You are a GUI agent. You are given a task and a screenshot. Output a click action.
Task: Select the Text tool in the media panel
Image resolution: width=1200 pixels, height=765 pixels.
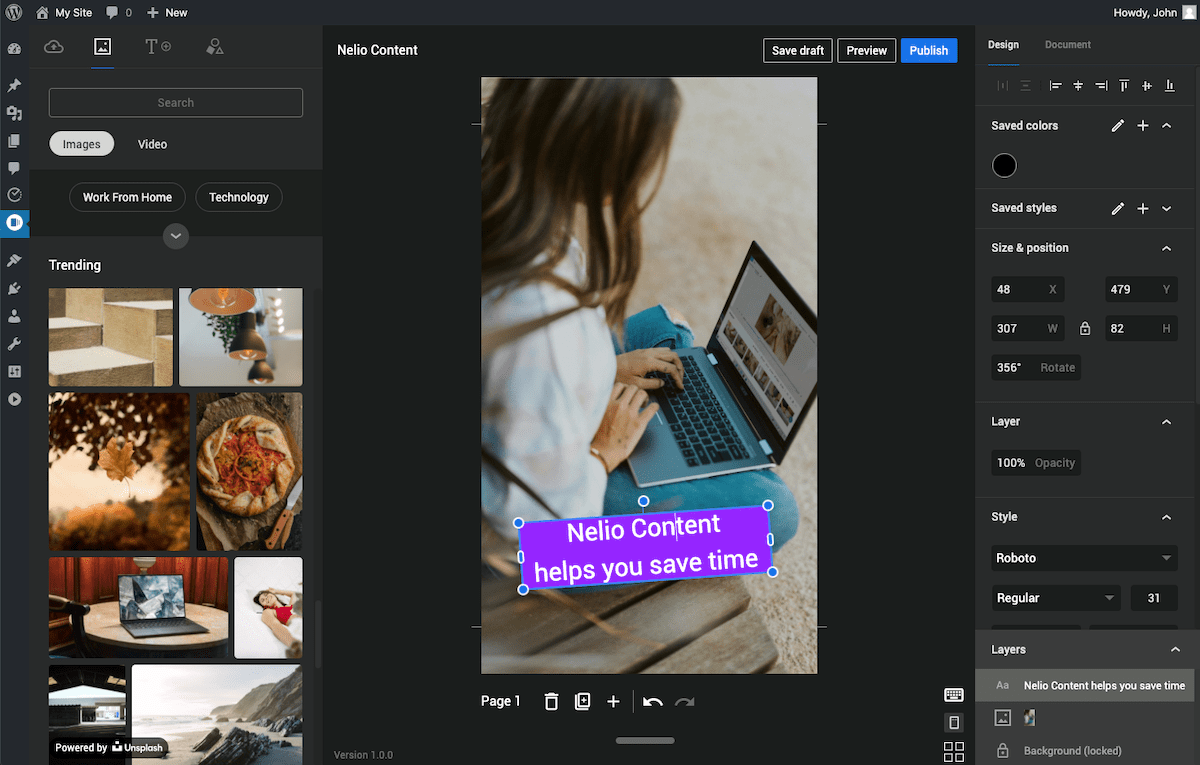point(155,46)
